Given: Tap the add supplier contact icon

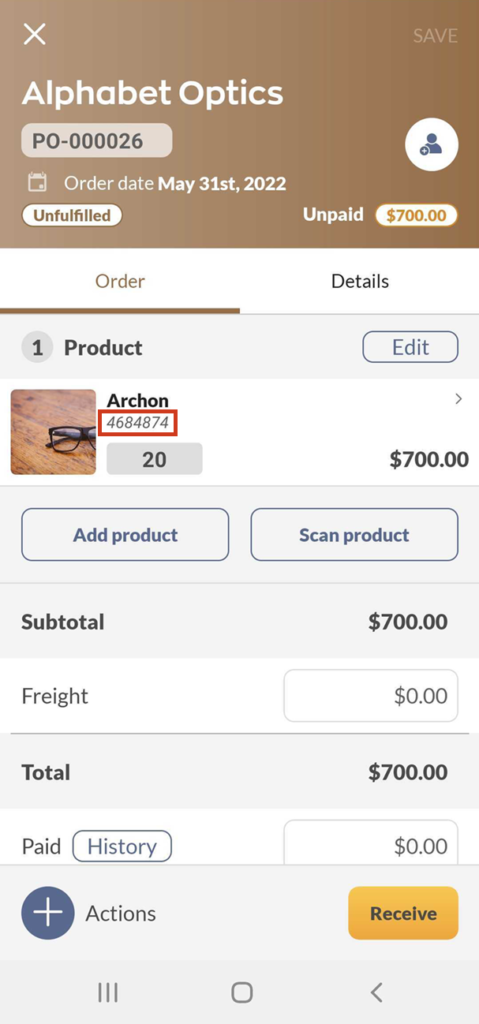Looking at the screenshot, I should tap(431, 145).
